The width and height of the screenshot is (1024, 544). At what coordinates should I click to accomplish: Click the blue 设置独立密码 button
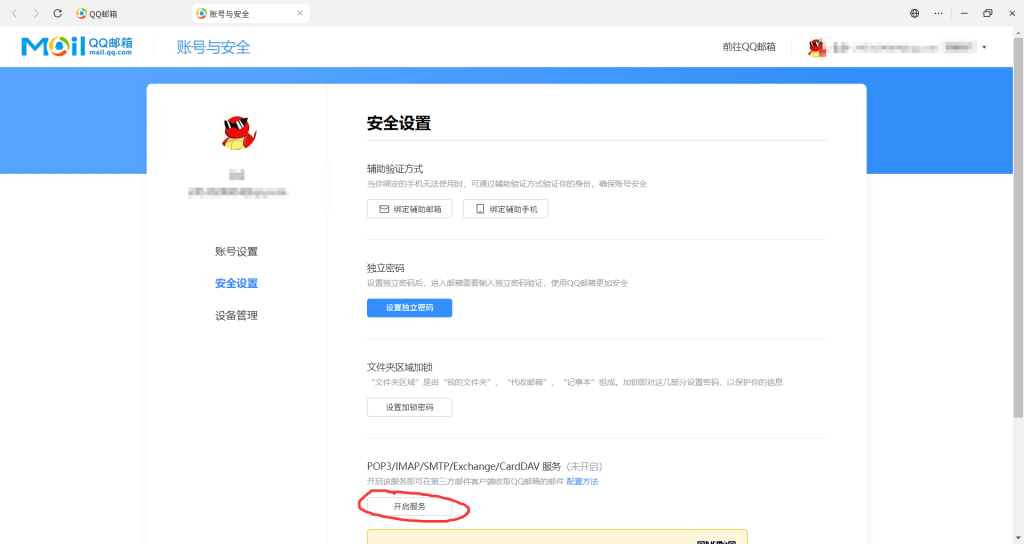(409, 308)
